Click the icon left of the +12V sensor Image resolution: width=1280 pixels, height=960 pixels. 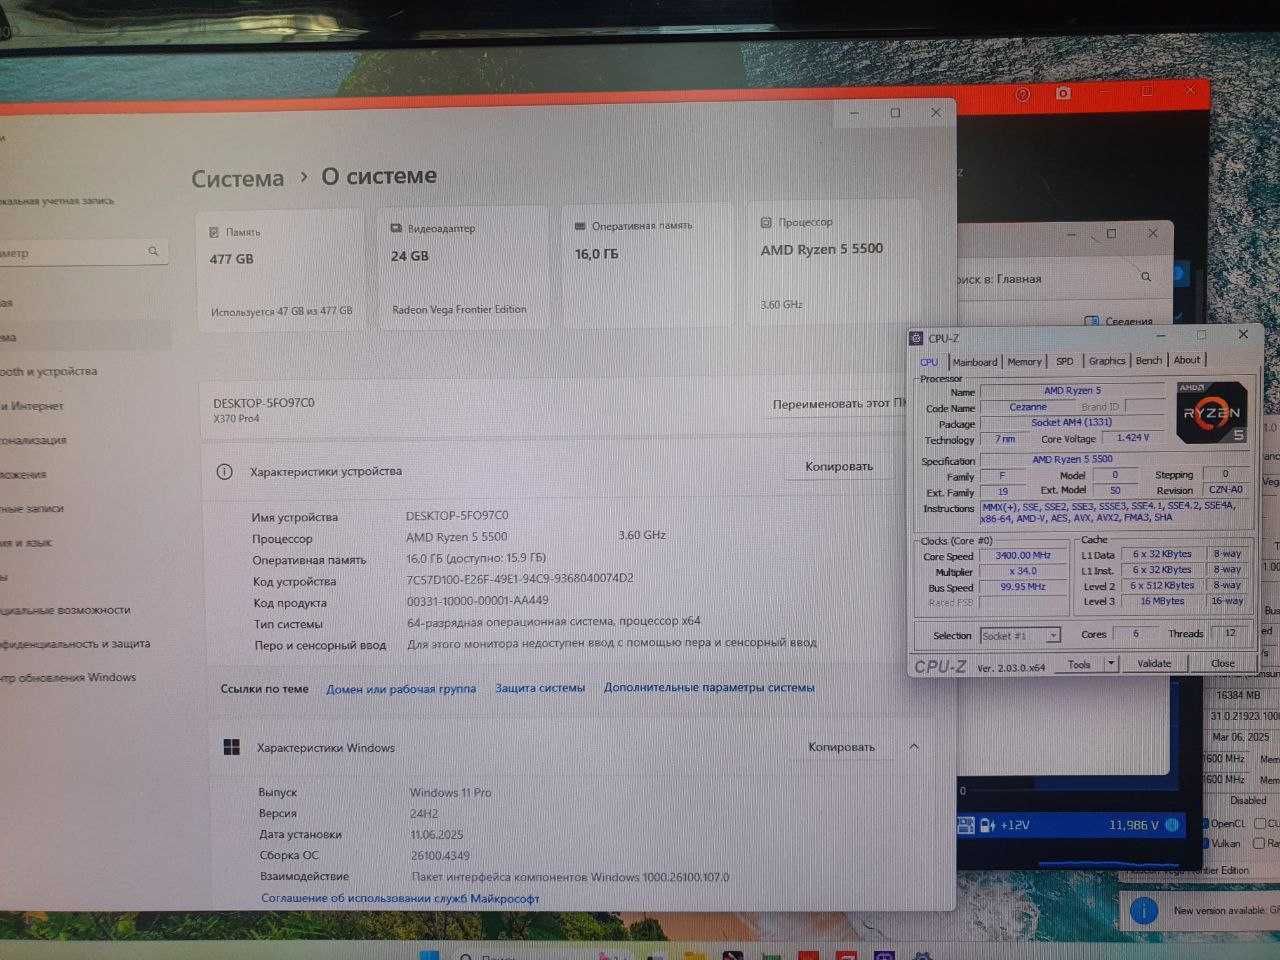click(987, 825)
